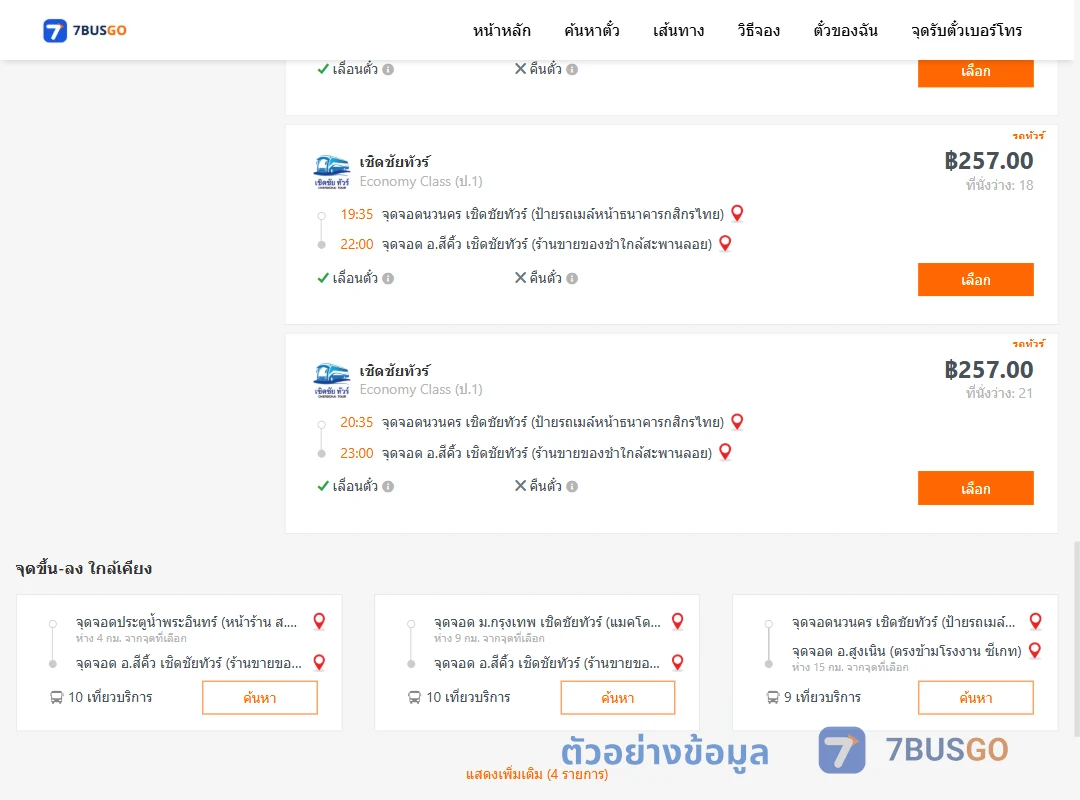The image size is (1080, 800).
Task: Expand แสดงเพิ่มเติม (4 รายการ) list
Action: 537,775
